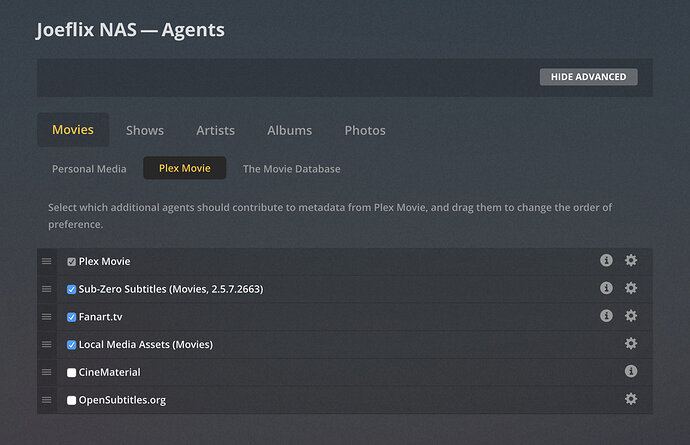
Task: Uncheck Local Media Assets (Movies)
Action: pyautogui.click(x=72, y=345)
